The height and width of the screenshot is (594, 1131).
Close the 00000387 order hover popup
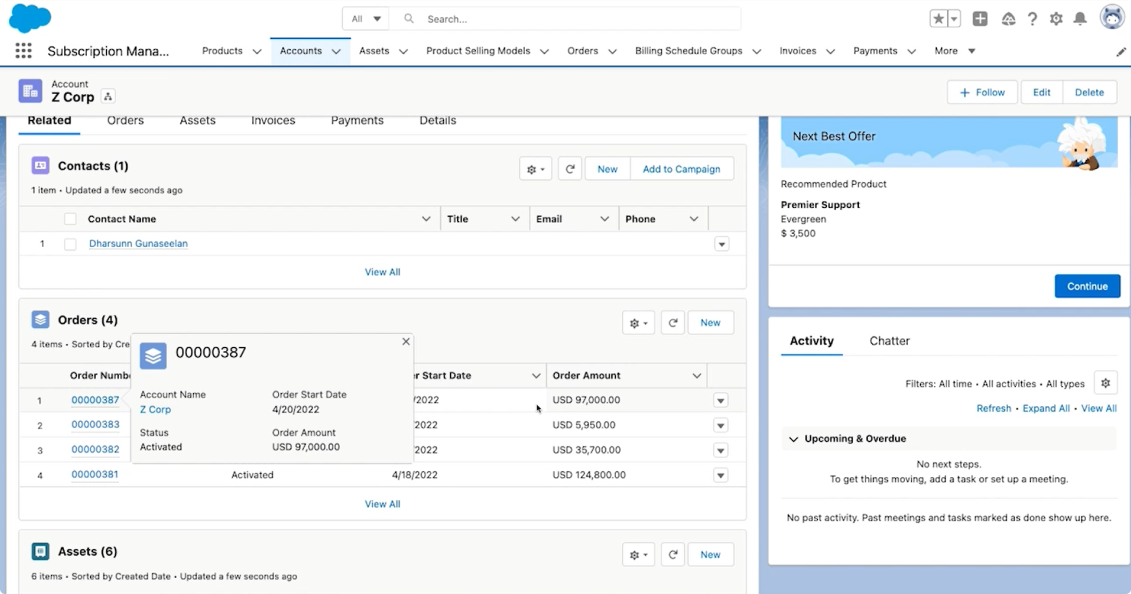pos(406,342)
